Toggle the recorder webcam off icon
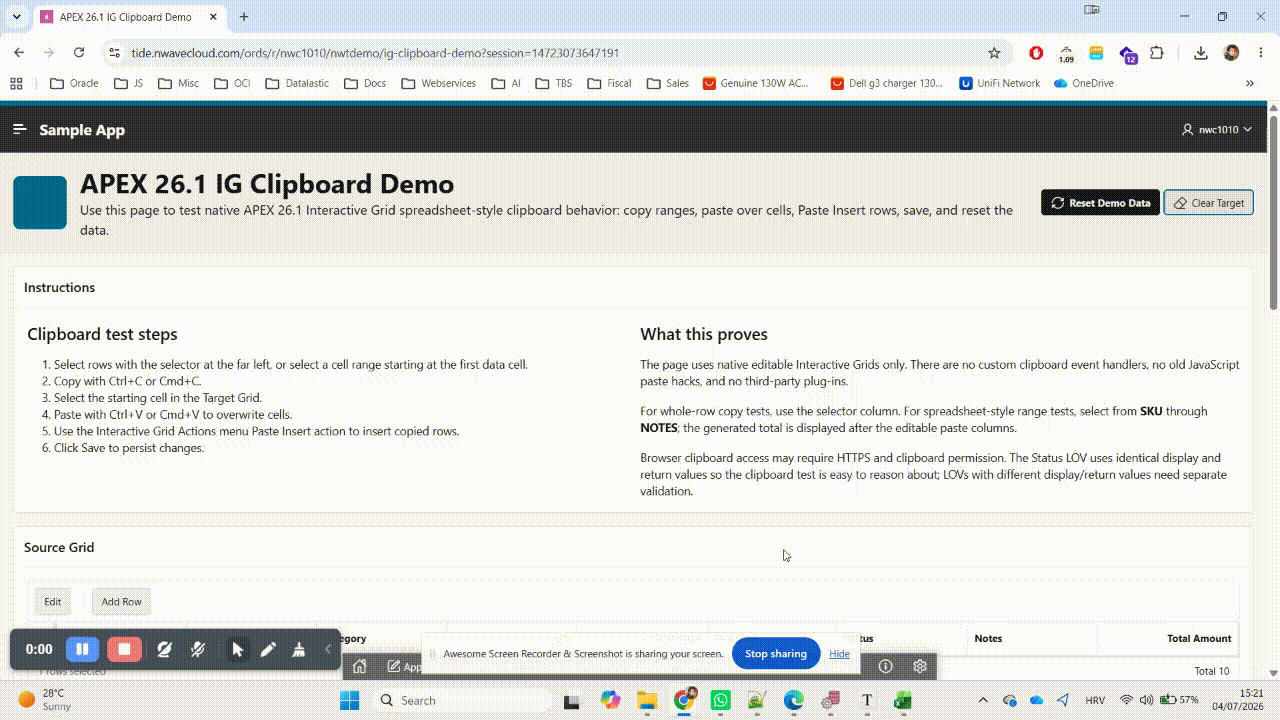This screenshot has width=1280, height=720. tap(165, 649)
